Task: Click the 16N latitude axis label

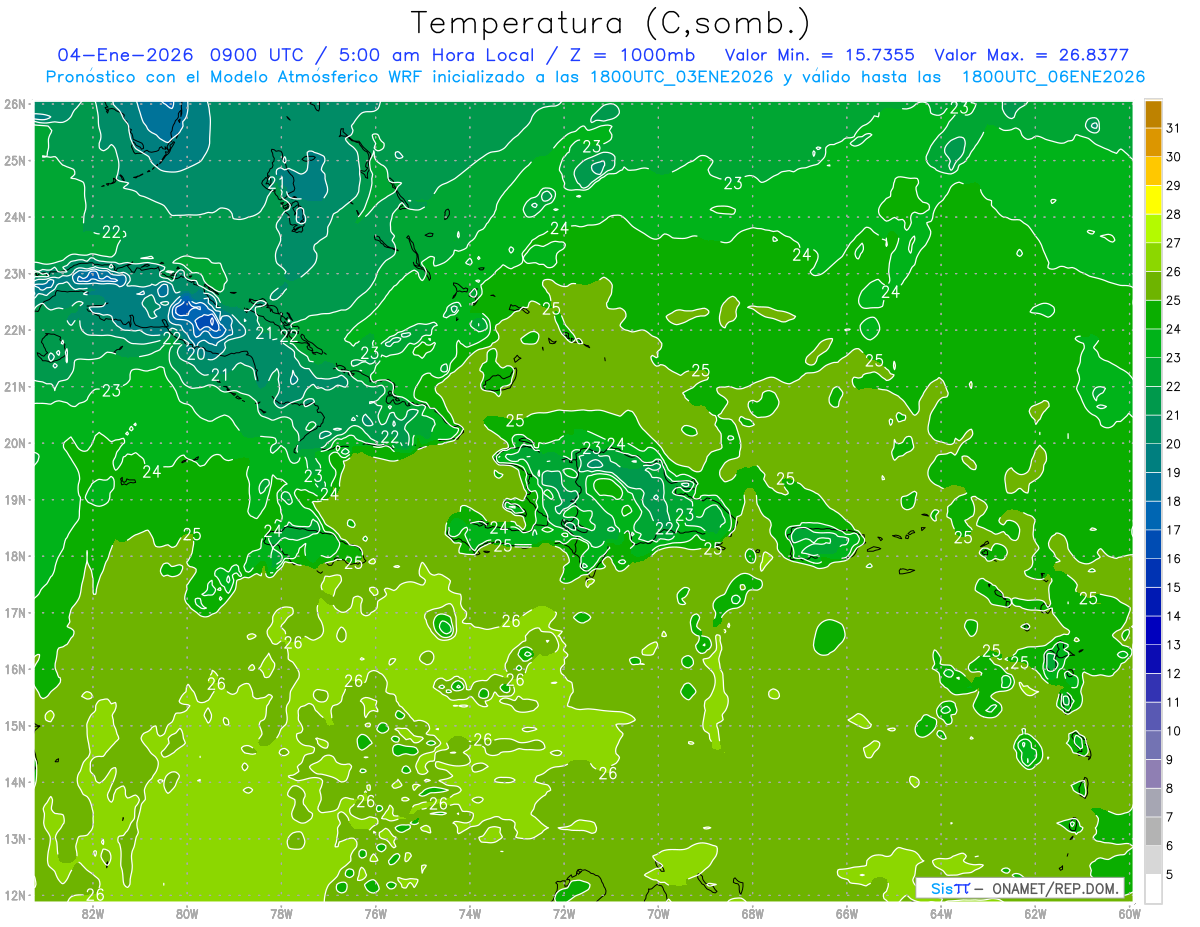Action: point(15,669)
